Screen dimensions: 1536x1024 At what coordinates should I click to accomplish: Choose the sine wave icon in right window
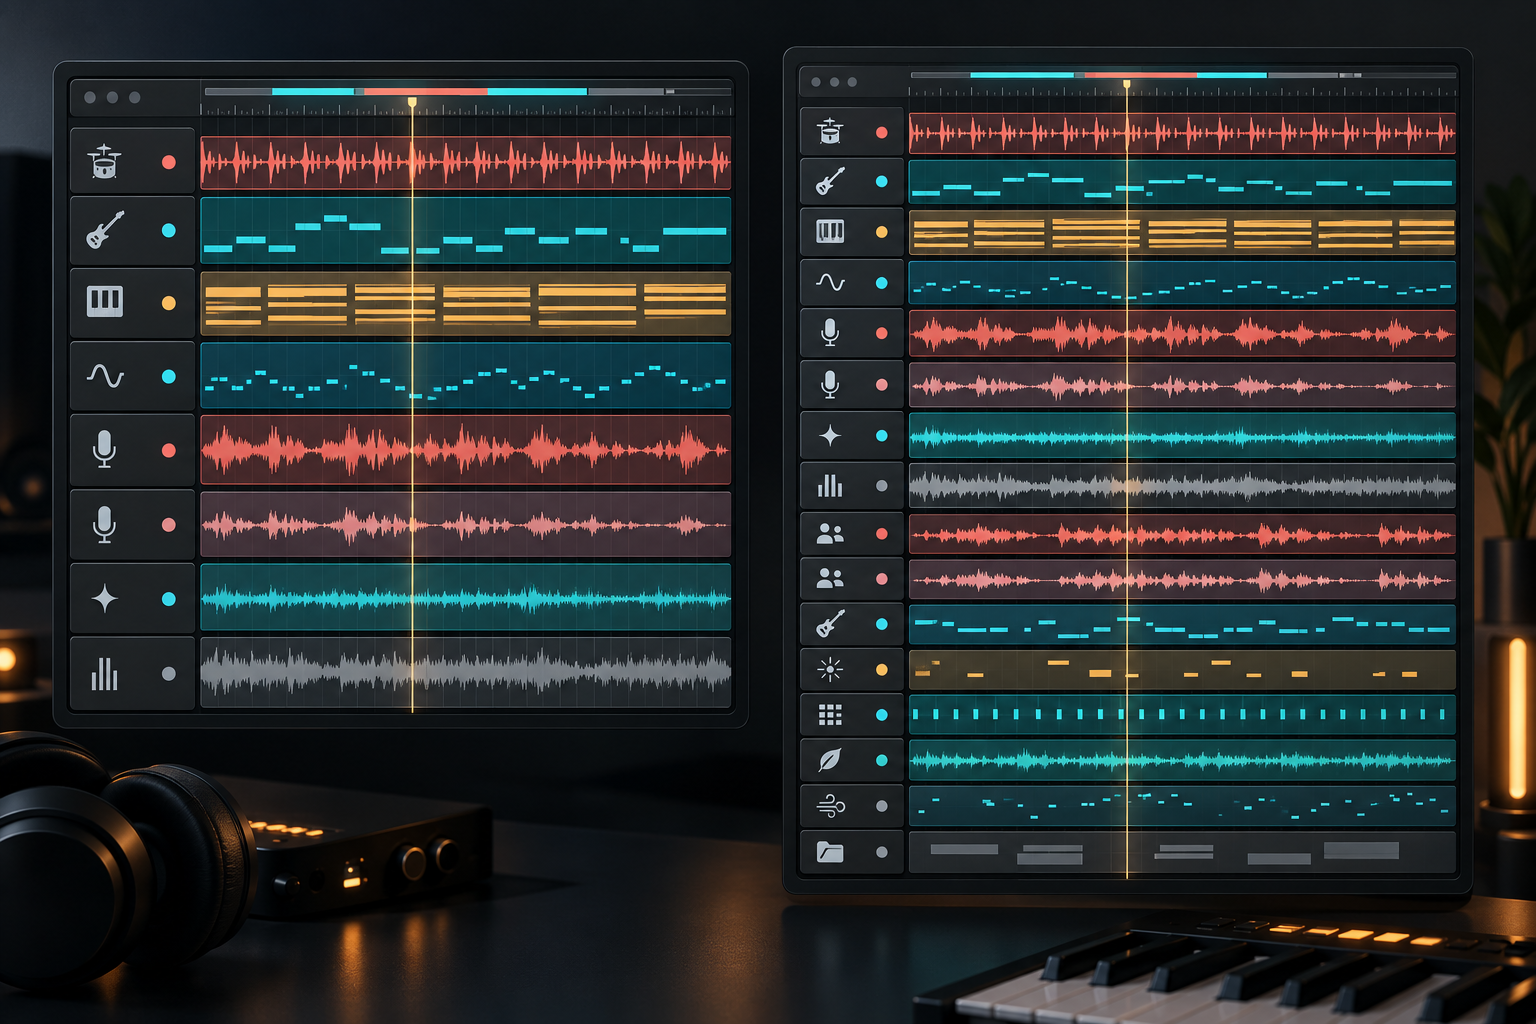tap(830, 283)
